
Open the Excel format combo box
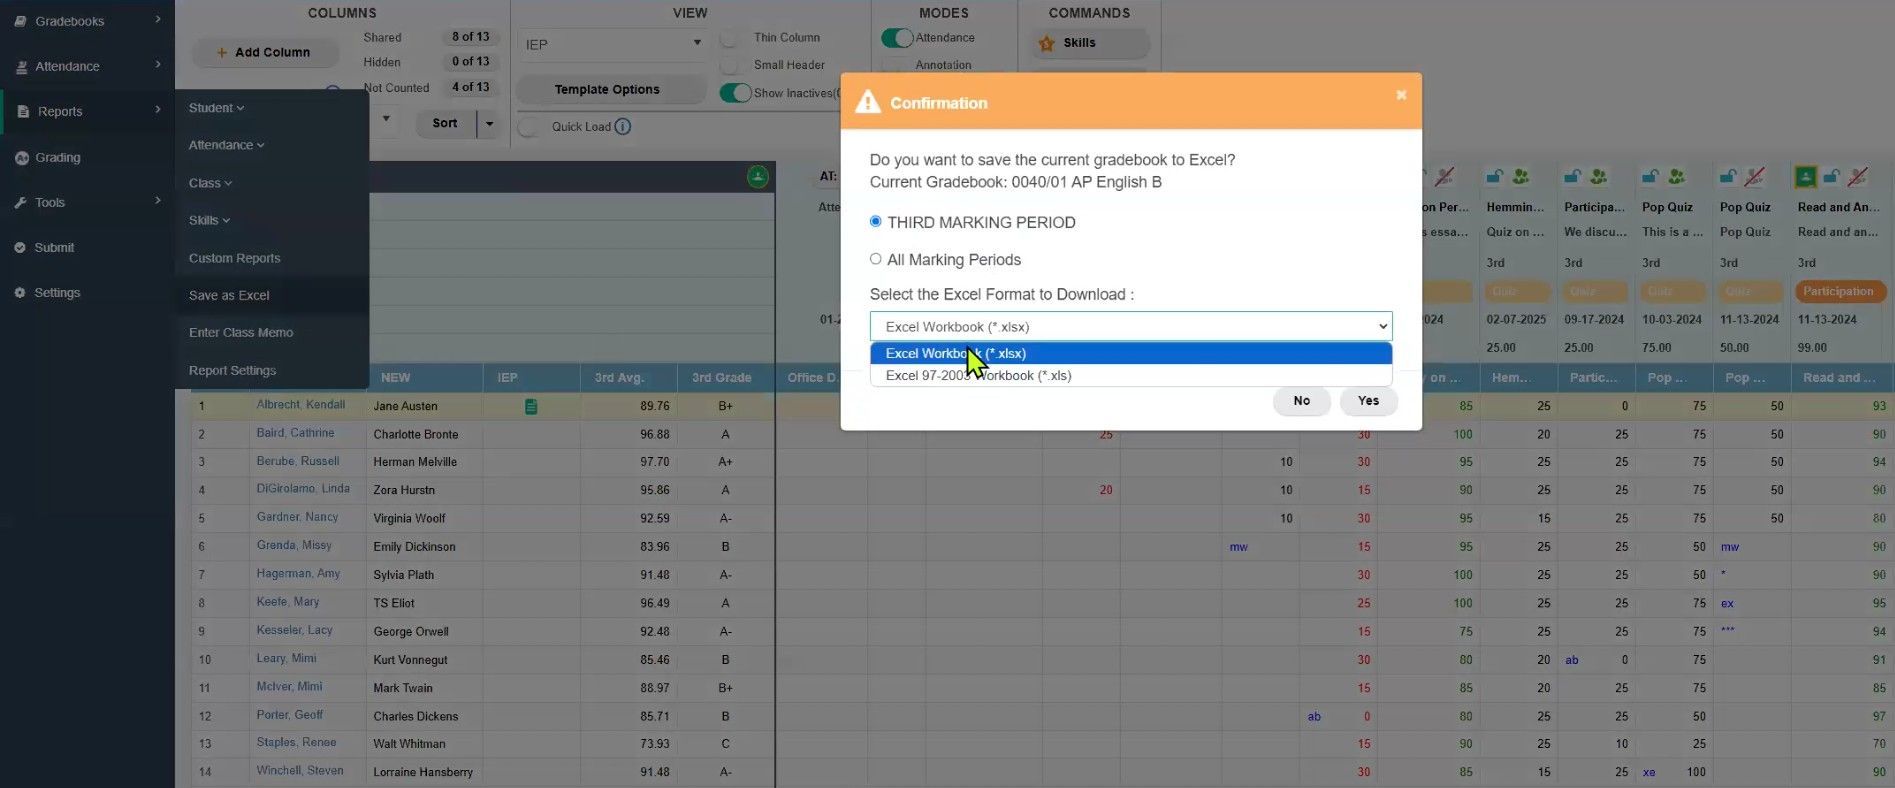coord(1131,327)
